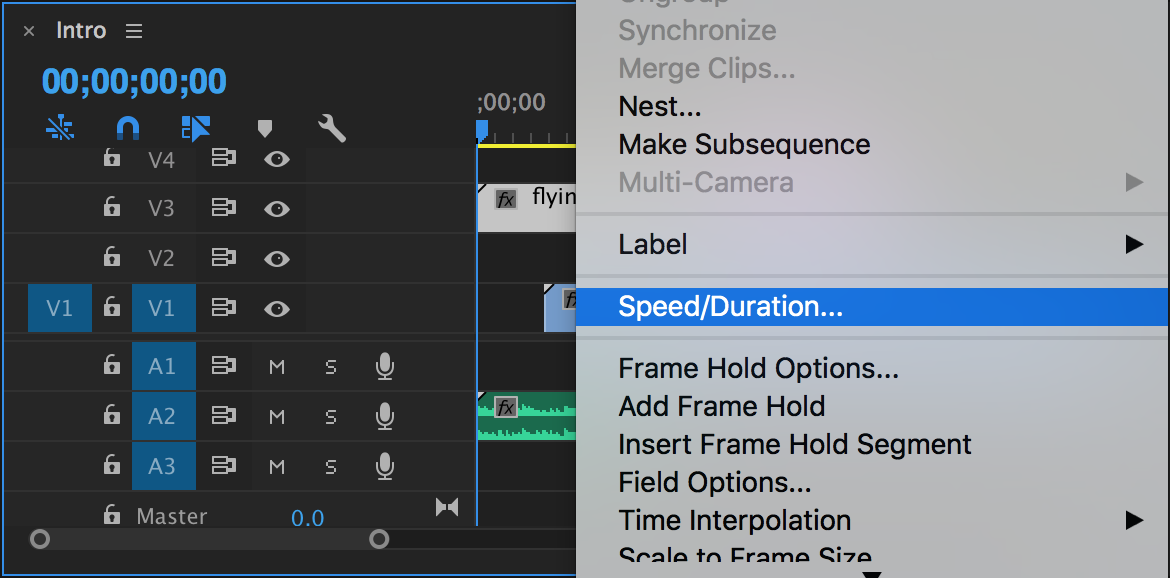Click the horizontal timeline scrollbar

pos(208,539)
